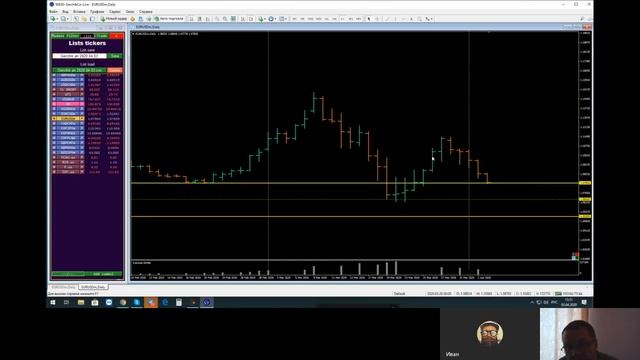
Task: Click the orange Delete list button
Action: (x=115, y=70)
